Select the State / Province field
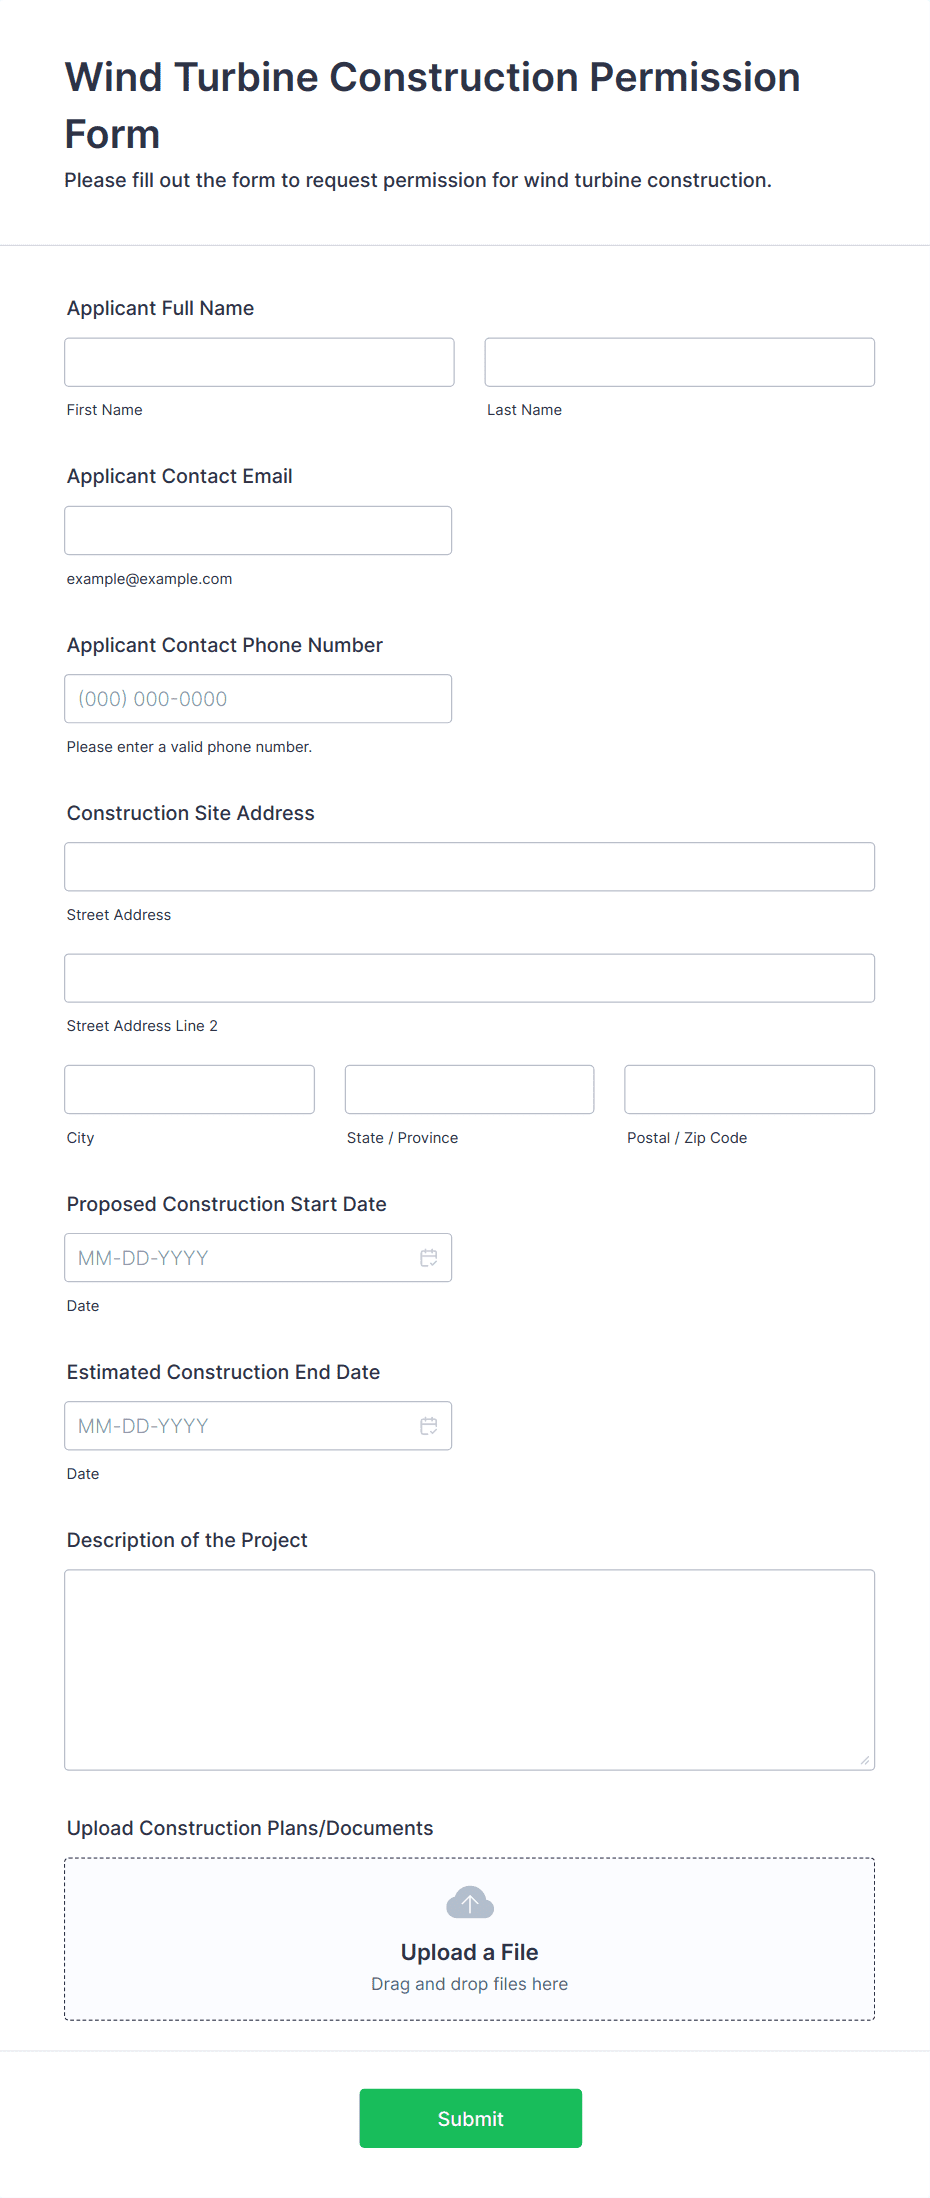 pos(470,1089)
